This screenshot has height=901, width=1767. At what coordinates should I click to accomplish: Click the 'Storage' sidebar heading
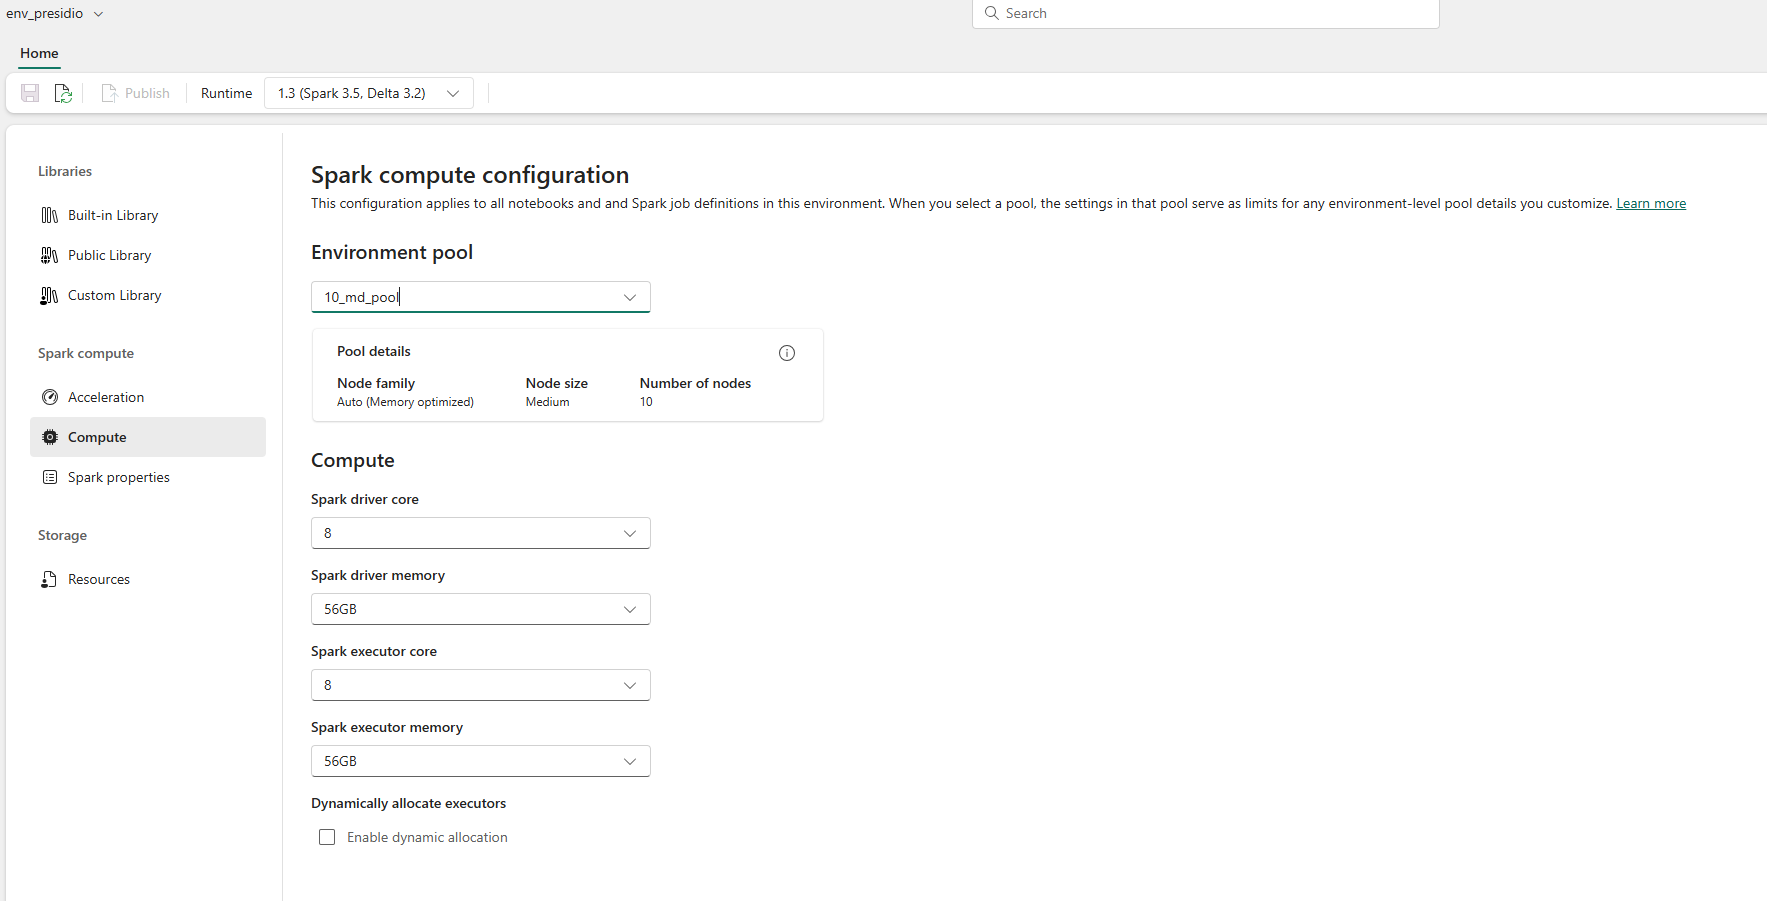[x=62, y=535]
